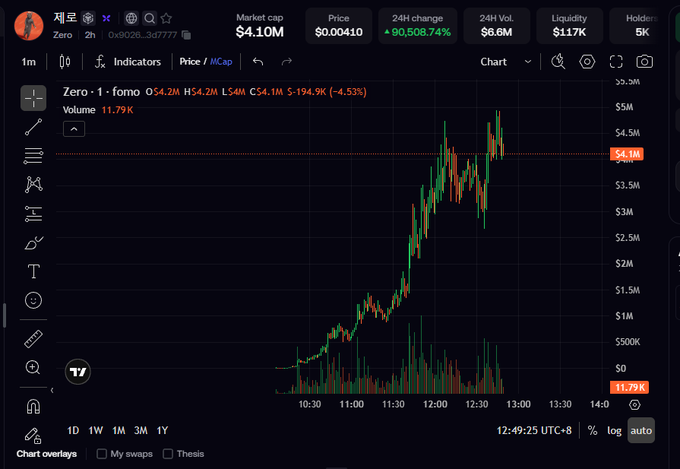Image resolution: width=680 pixels, height=469 pixels.
Task: Click the Market cap $4.10M value
Action: (259, 32)
